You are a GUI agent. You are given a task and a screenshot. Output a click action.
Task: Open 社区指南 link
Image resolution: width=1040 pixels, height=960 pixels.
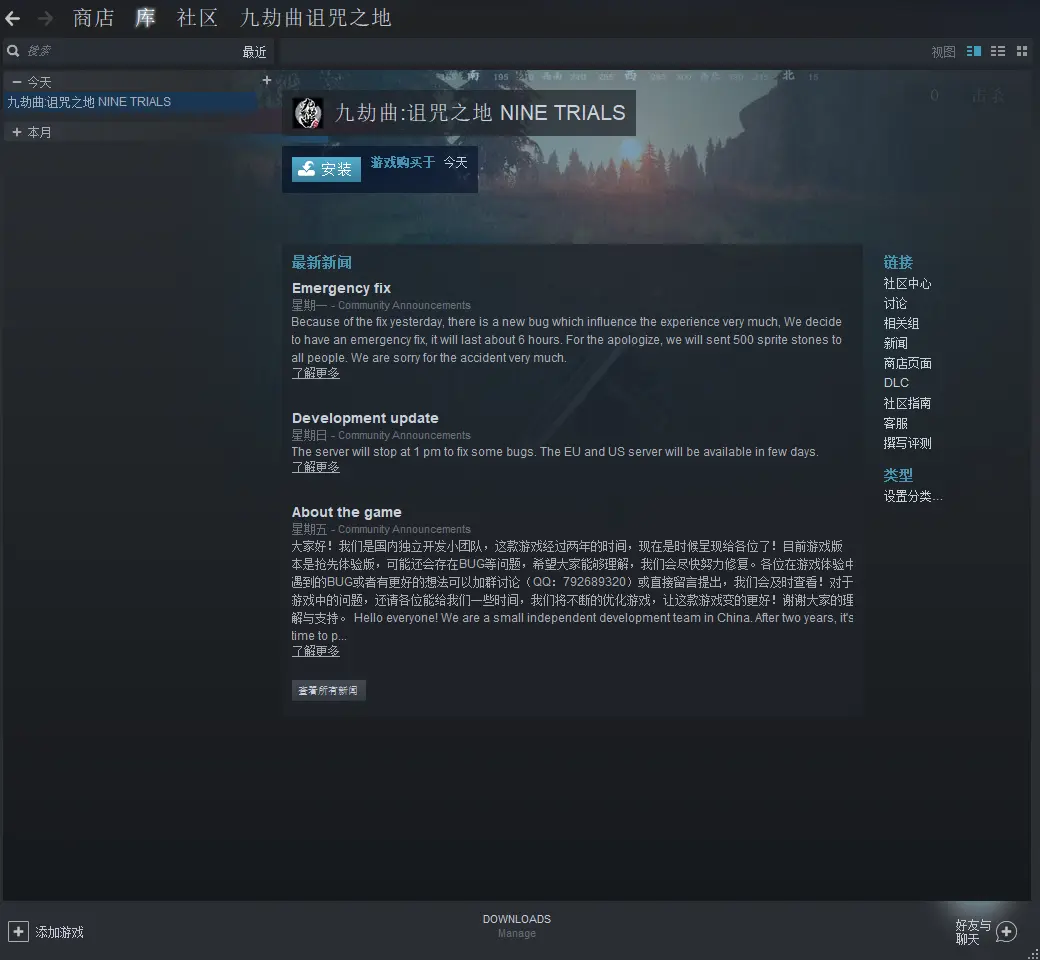907,403
